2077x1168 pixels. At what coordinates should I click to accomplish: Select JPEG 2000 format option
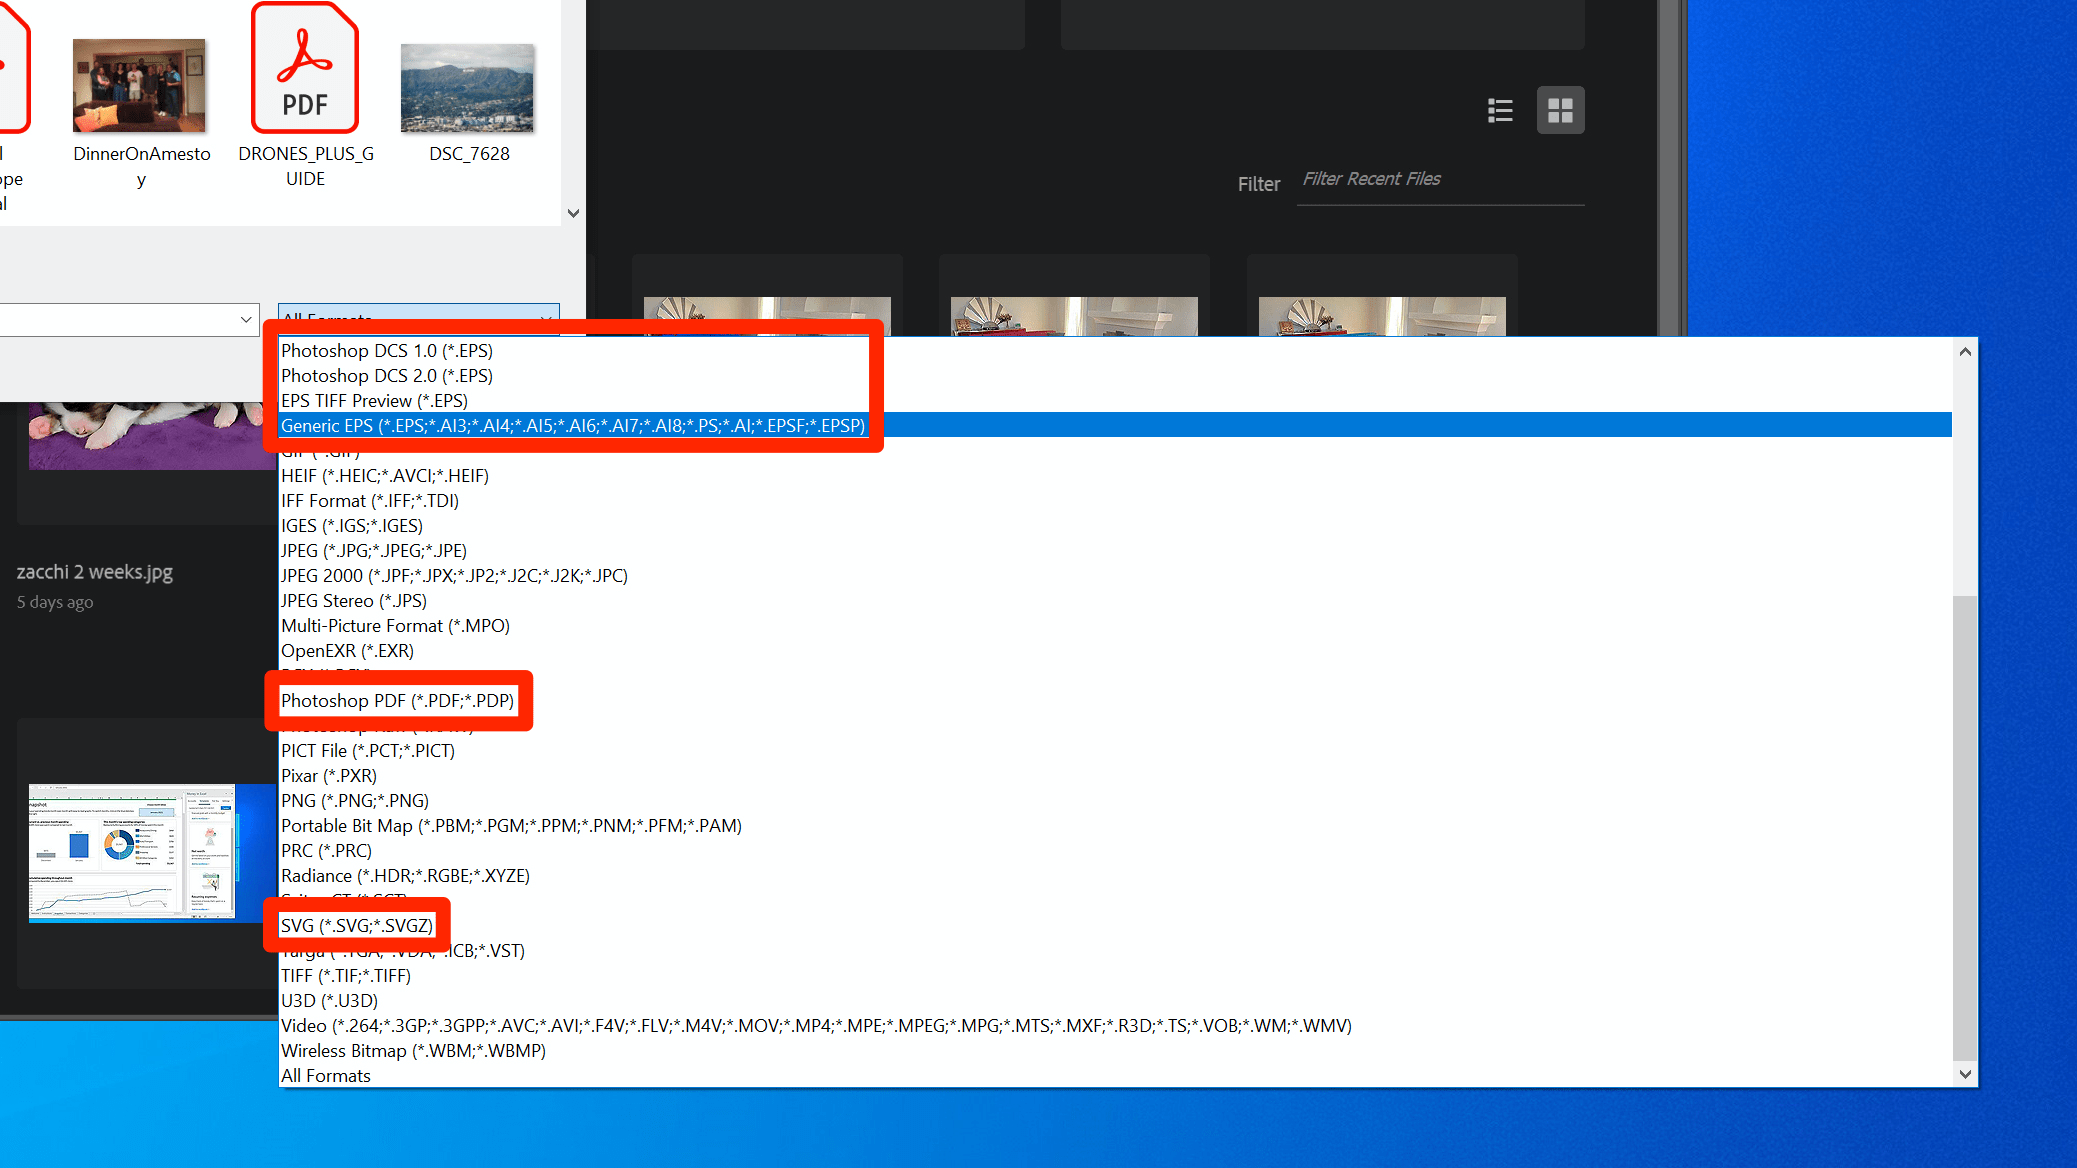pos(454,576)
